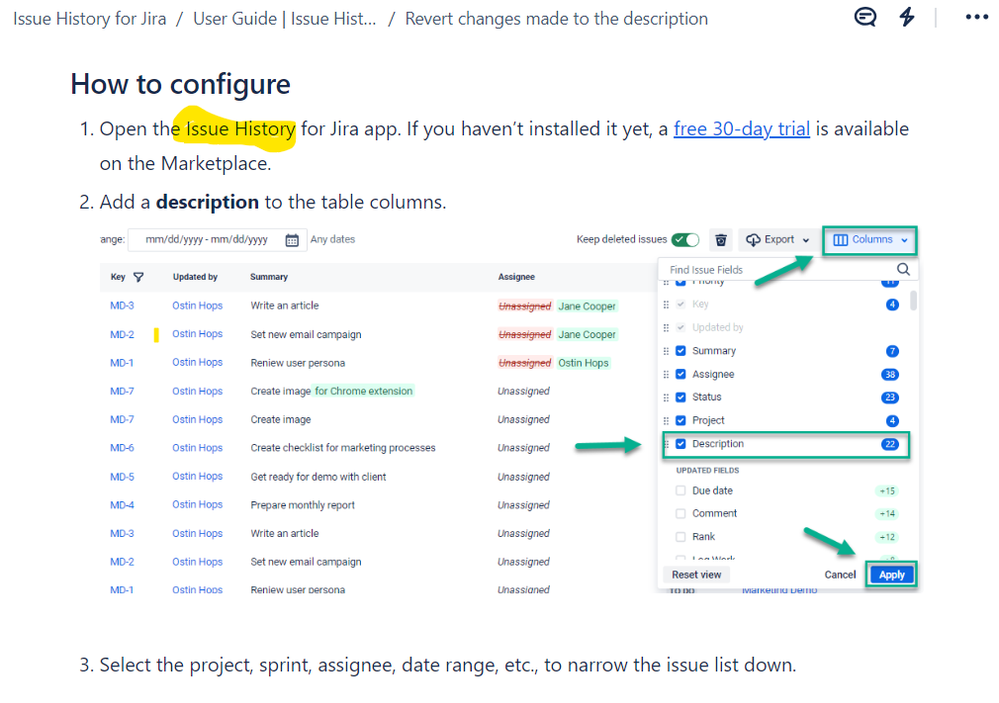
Task: Go to Issue History for Jira breadcrumb
Action: (x=90, y=18)
